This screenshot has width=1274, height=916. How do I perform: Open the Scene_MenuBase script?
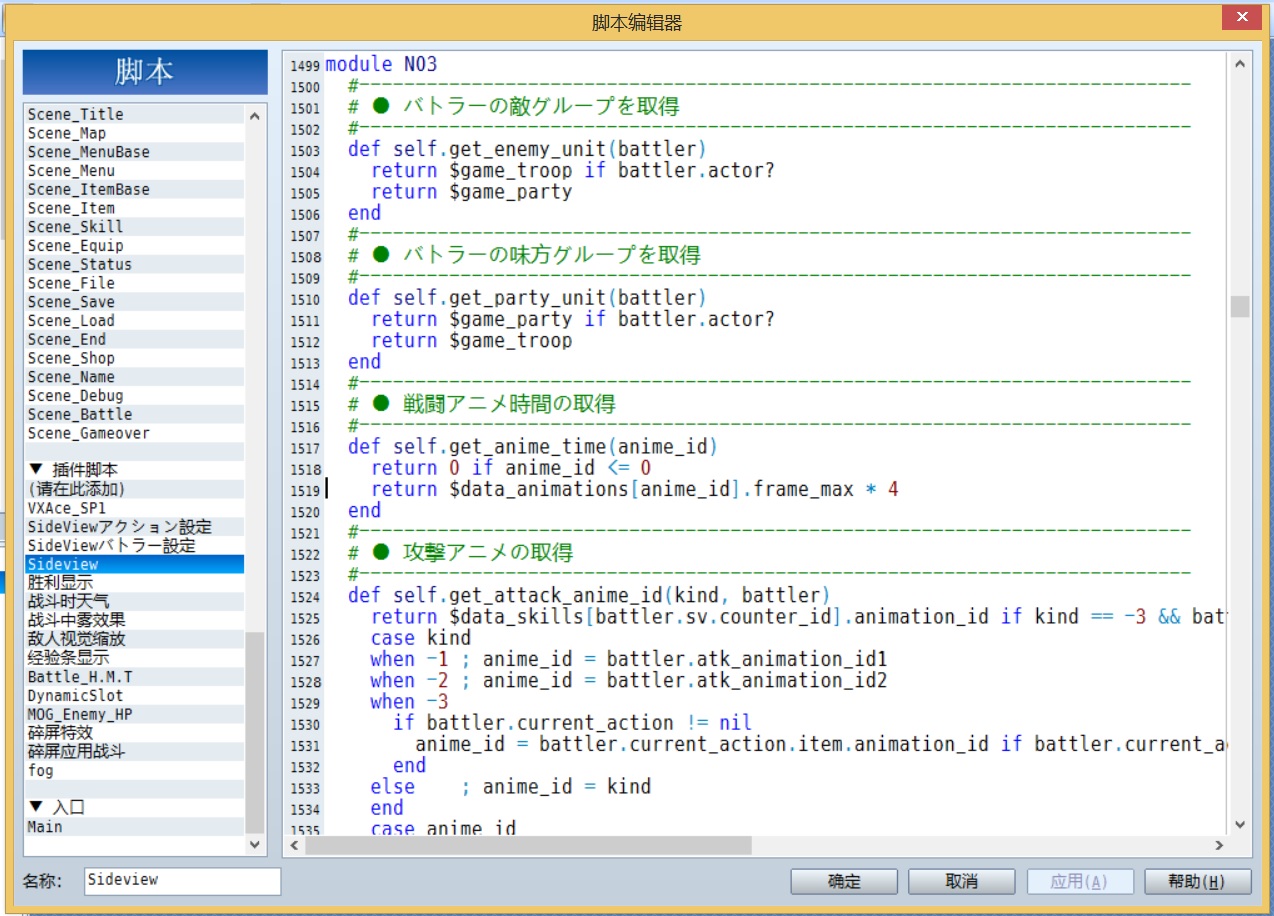pos(134,152)
